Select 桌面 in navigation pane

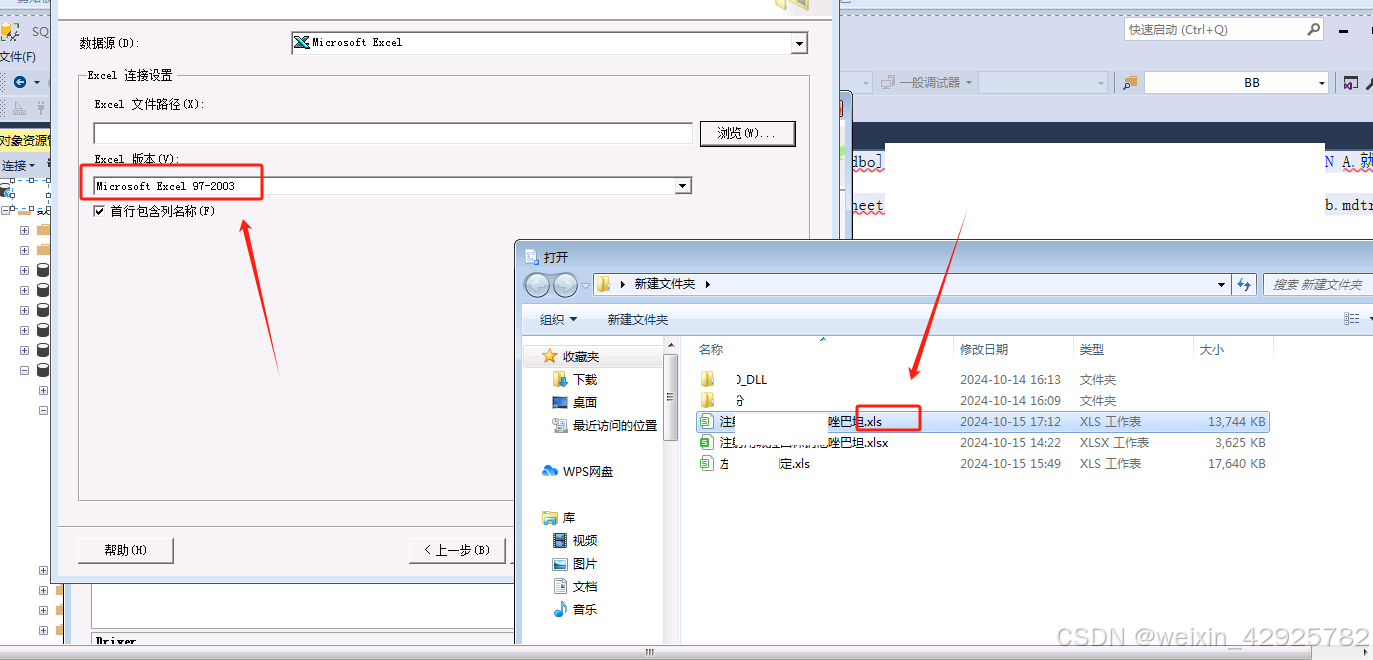(584, 403)
